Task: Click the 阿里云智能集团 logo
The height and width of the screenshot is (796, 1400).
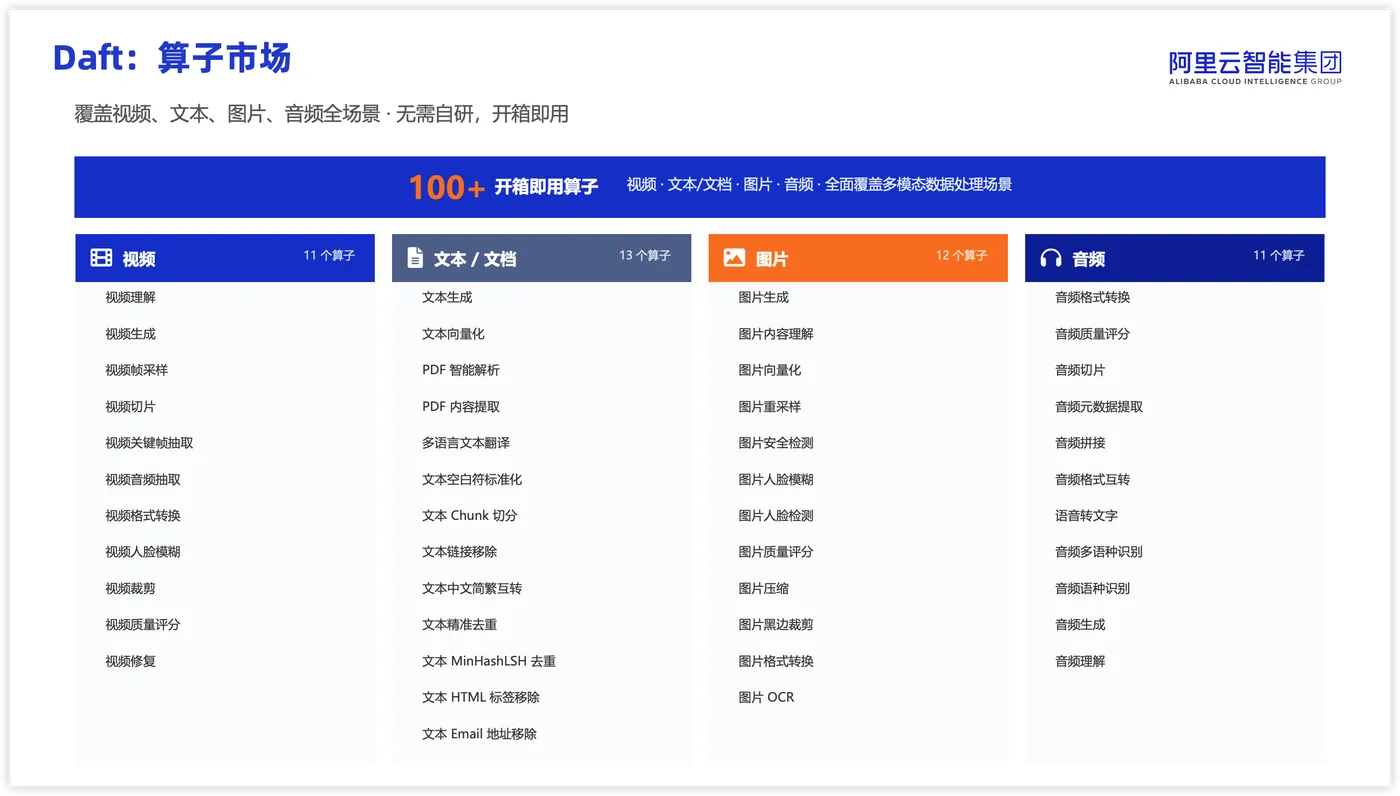Action: click(1255, 67)
